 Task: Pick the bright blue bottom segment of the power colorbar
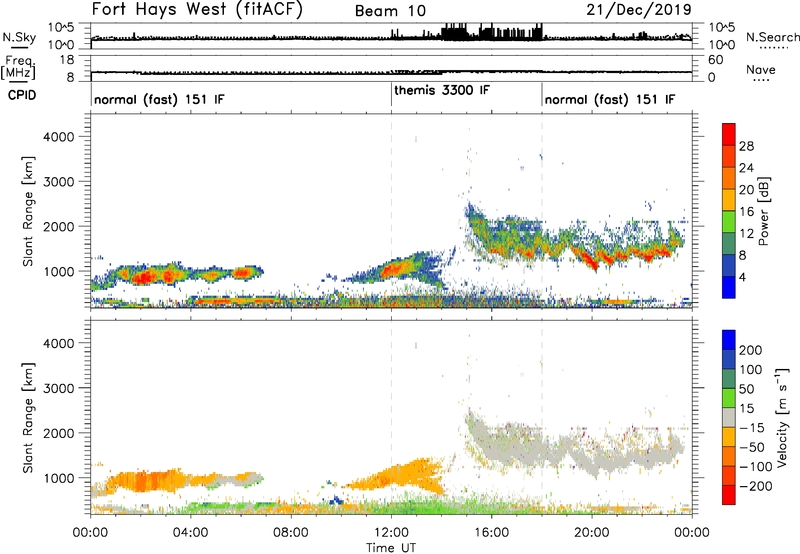729,287
